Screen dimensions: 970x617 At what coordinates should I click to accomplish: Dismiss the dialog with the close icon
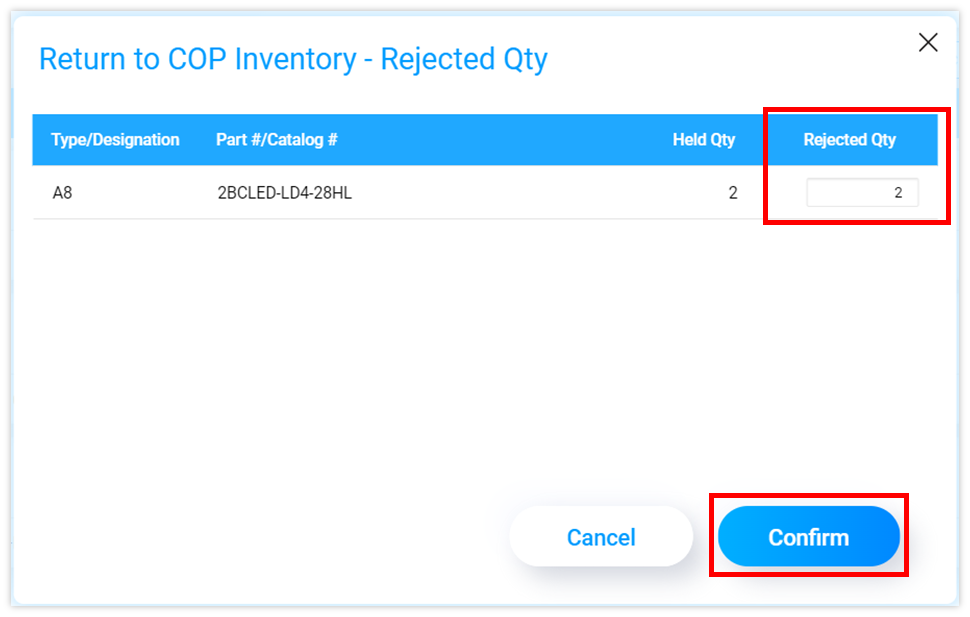(928, 42)
